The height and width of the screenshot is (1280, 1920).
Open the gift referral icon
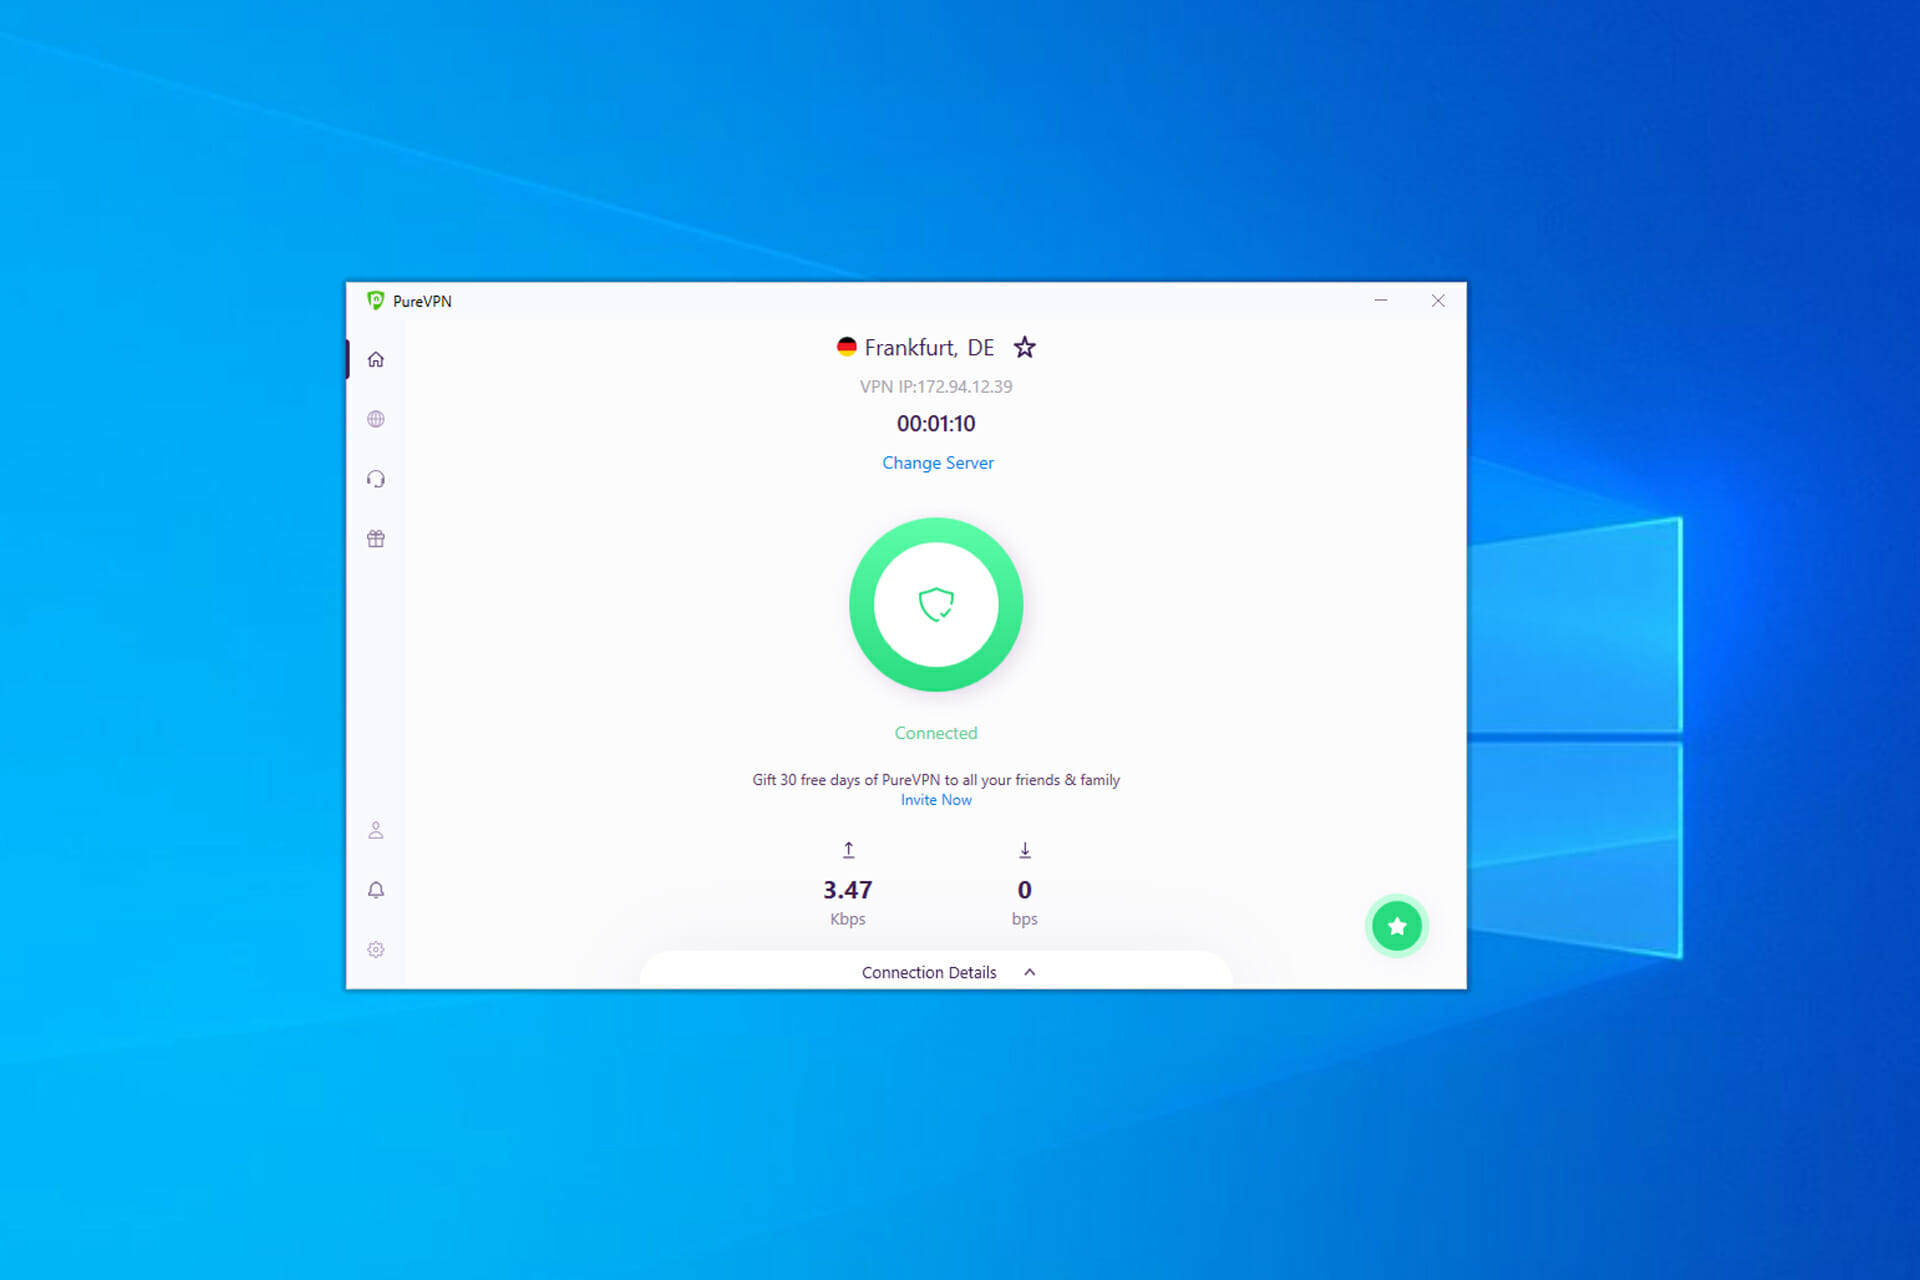point(376,539)
